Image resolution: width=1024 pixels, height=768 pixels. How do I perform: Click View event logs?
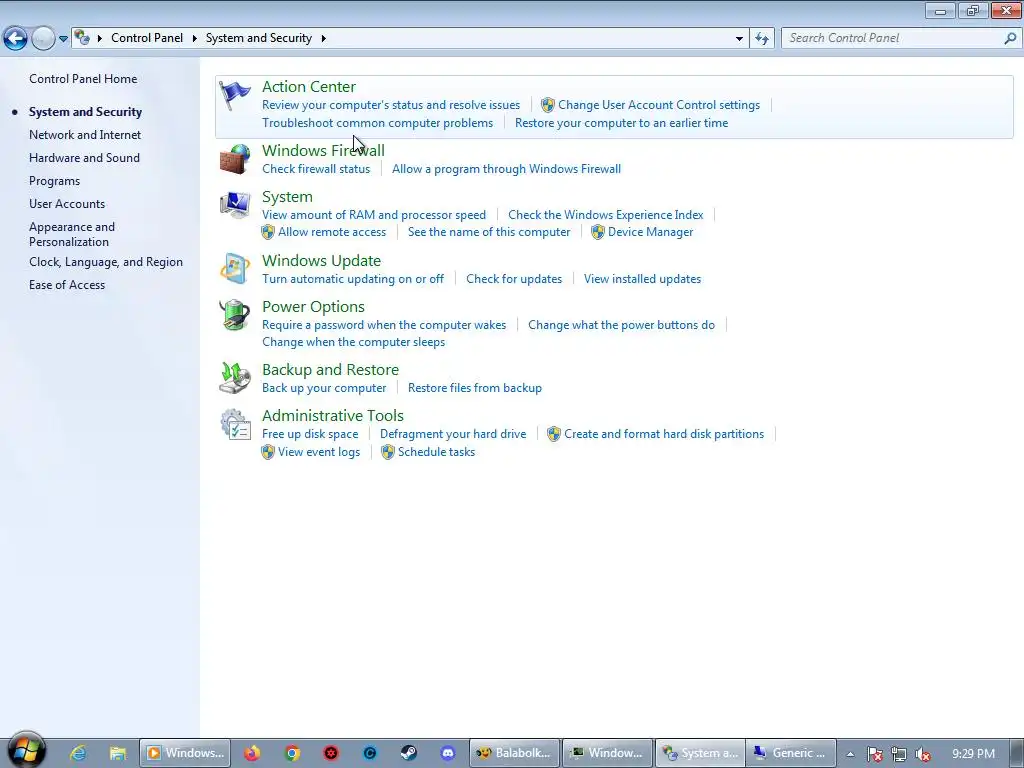pyautogui.click(x=319, y=452)
